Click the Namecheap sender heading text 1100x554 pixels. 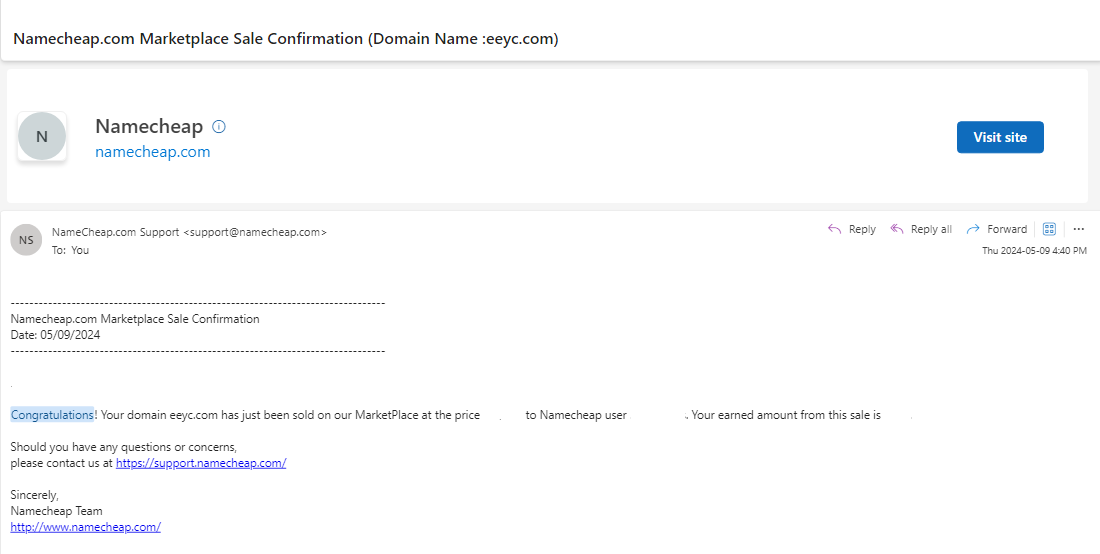[x=149, y=126]
